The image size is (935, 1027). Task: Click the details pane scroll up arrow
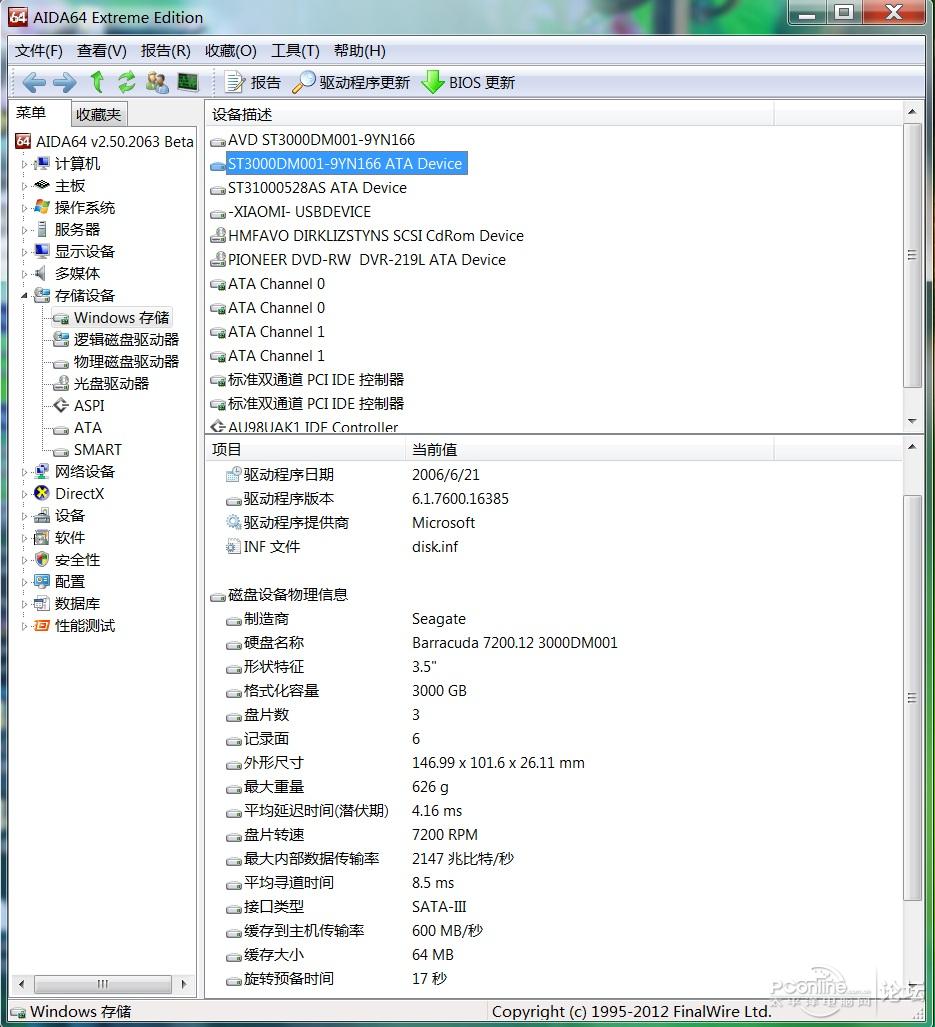912,447
